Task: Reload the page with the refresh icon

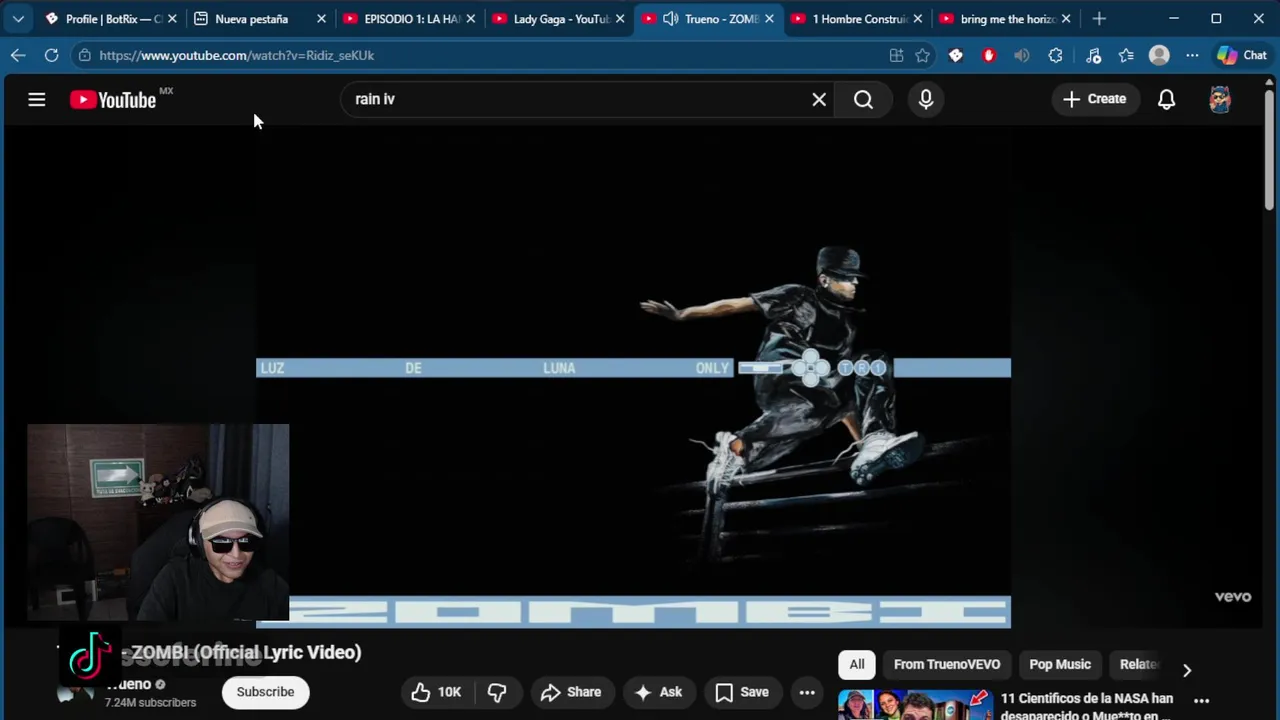Action: click(51, 55)
